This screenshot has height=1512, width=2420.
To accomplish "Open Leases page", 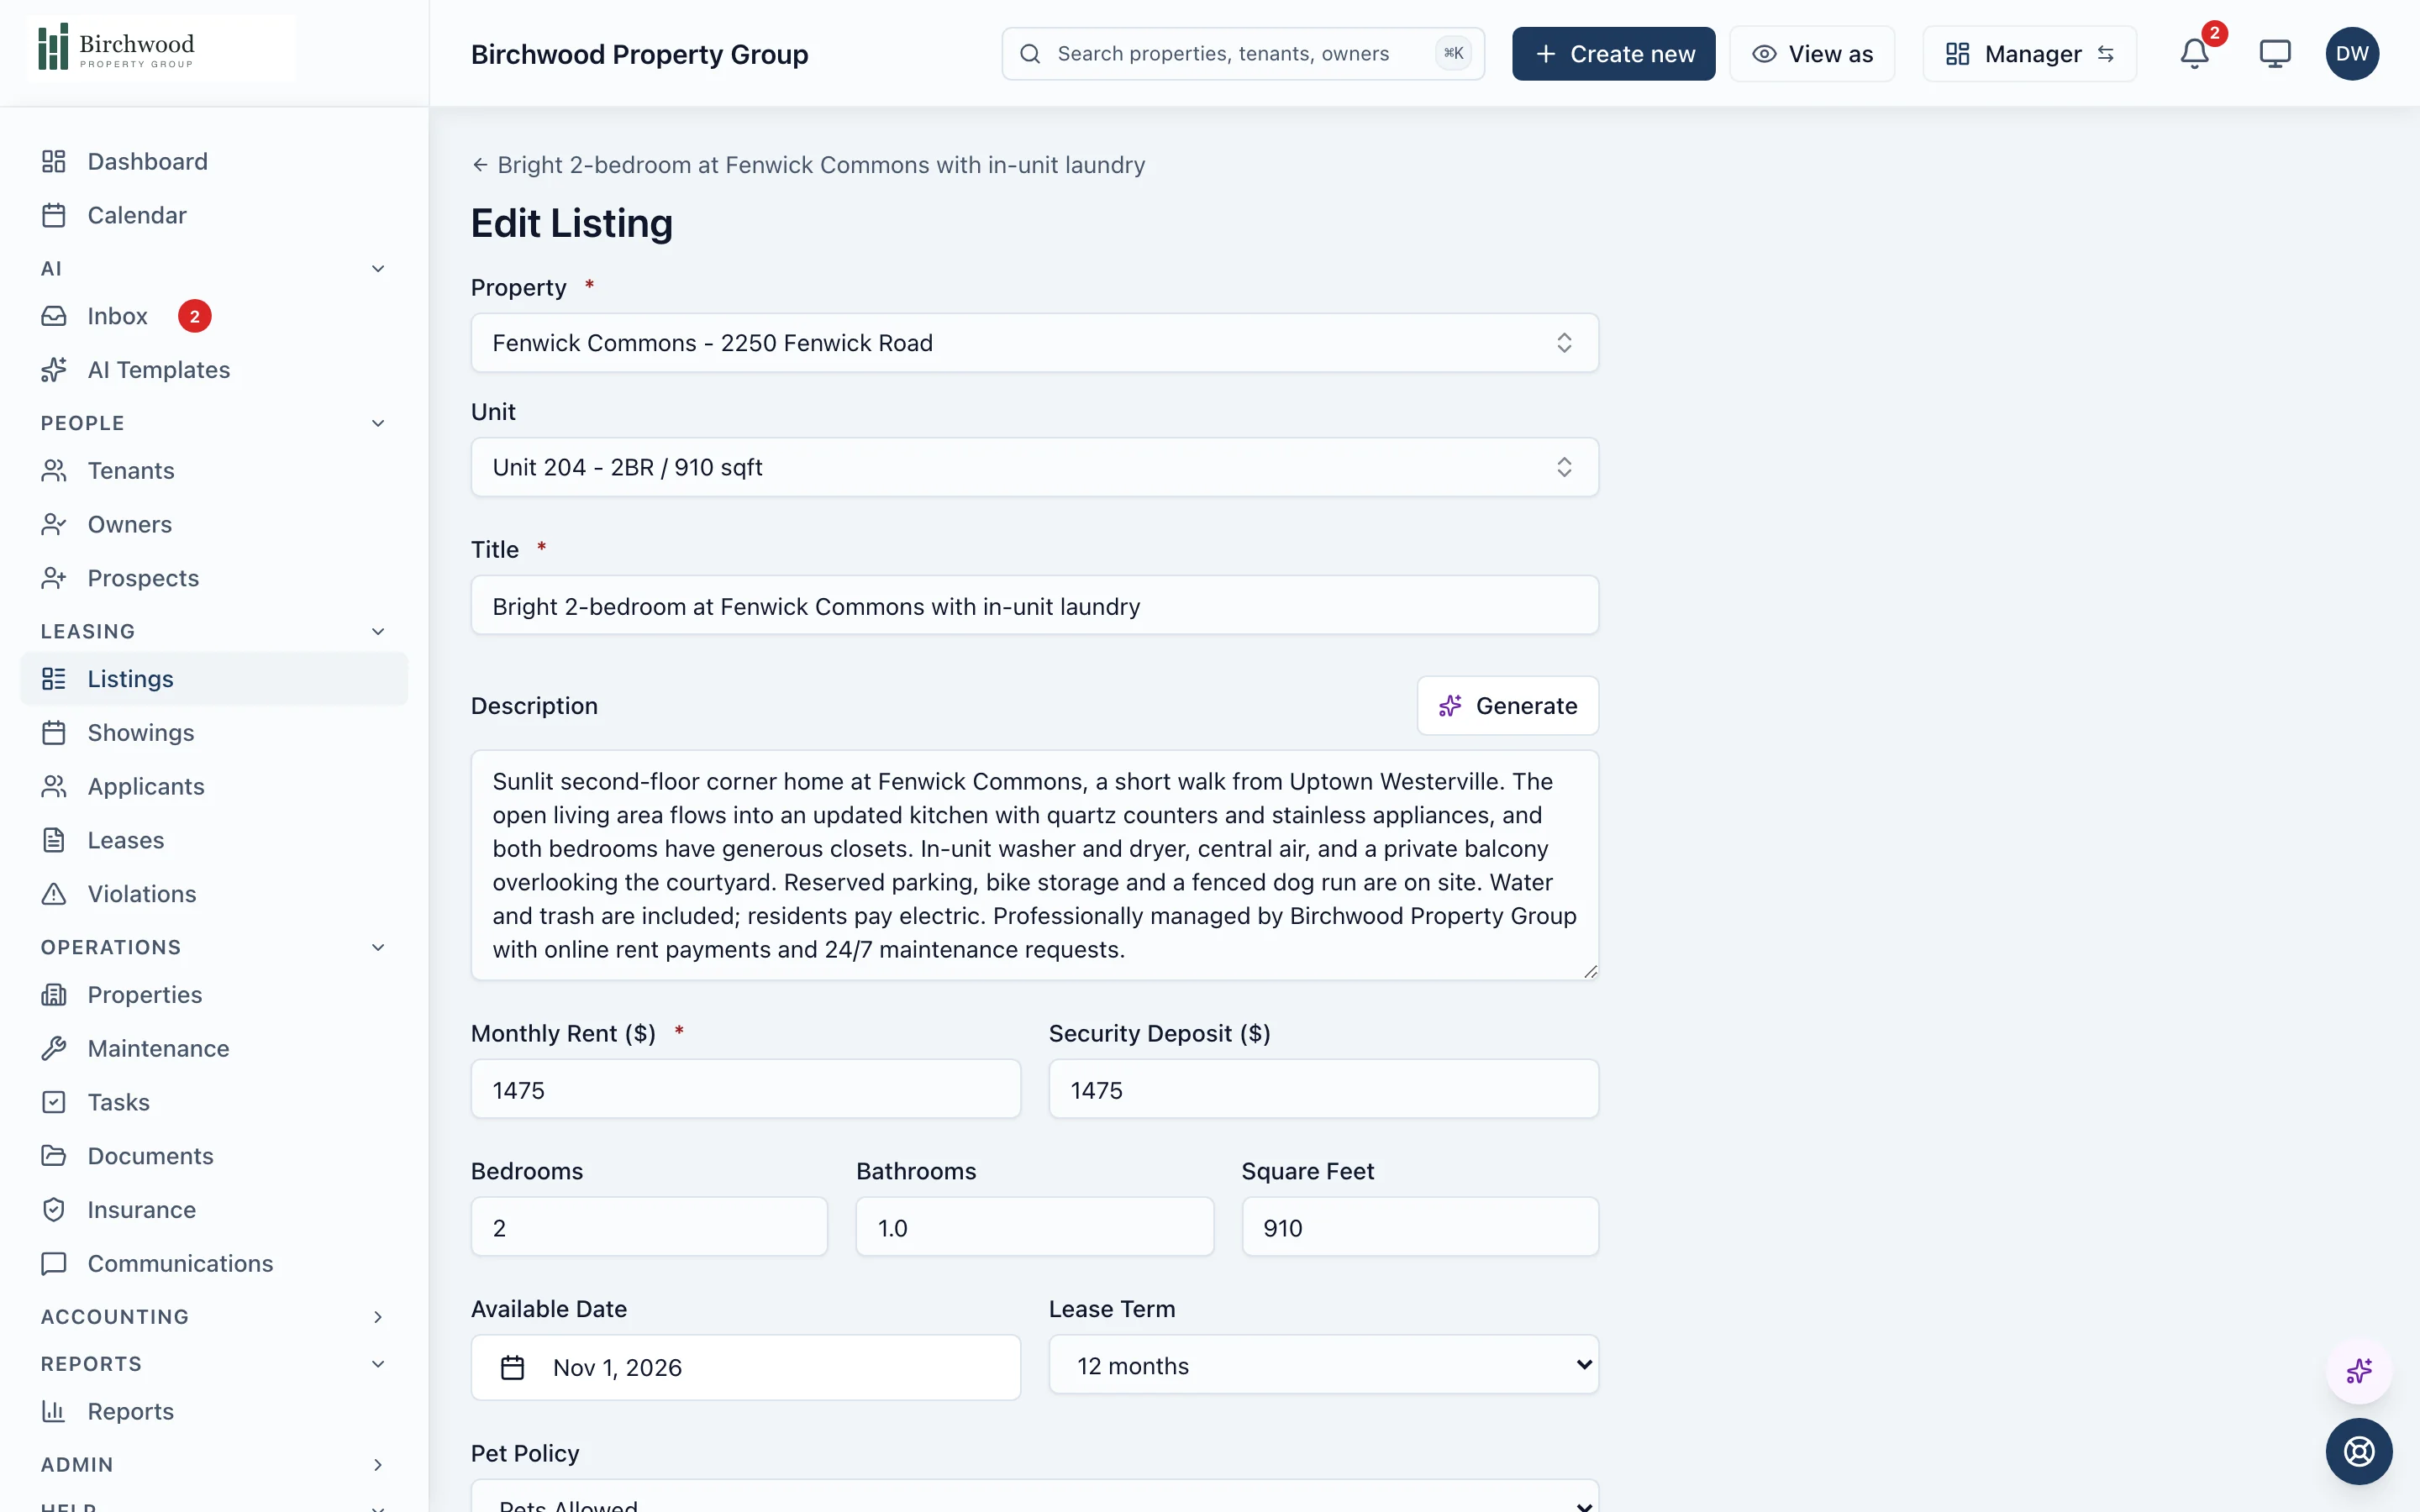I will point(214,840).
